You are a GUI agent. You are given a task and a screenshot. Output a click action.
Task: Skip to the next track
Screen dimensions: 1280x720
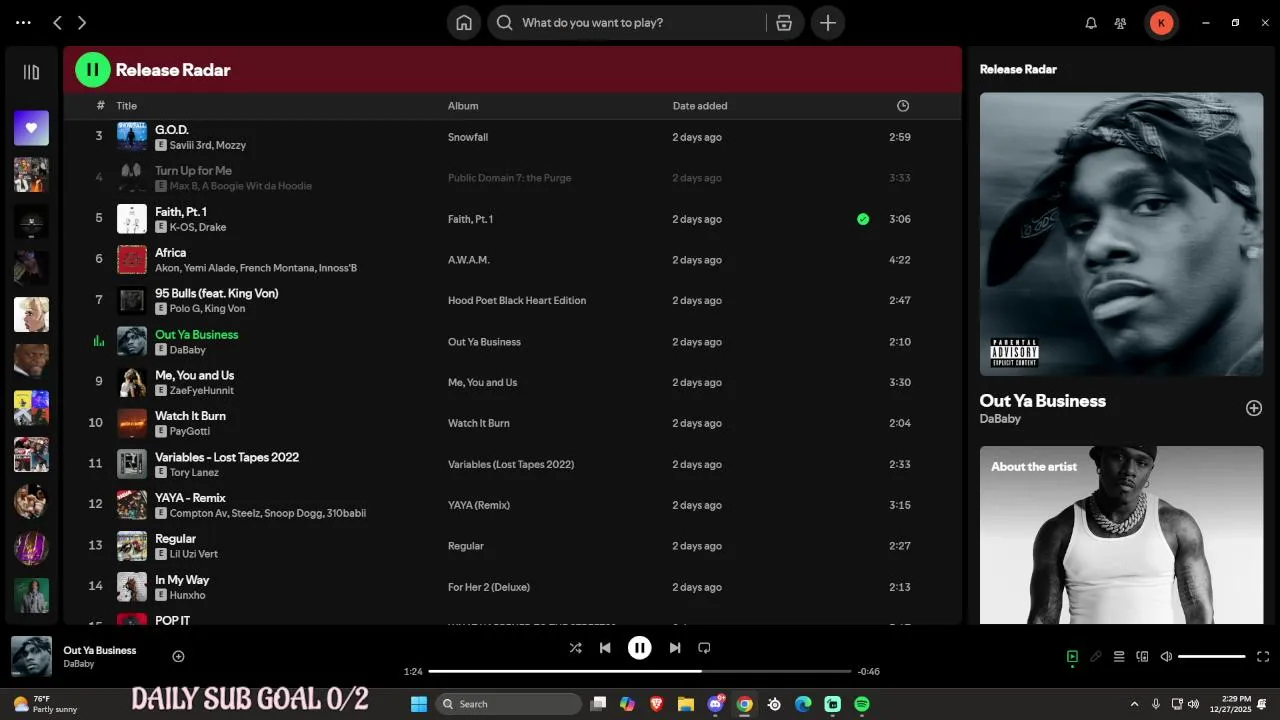click(x=675, y=648)
